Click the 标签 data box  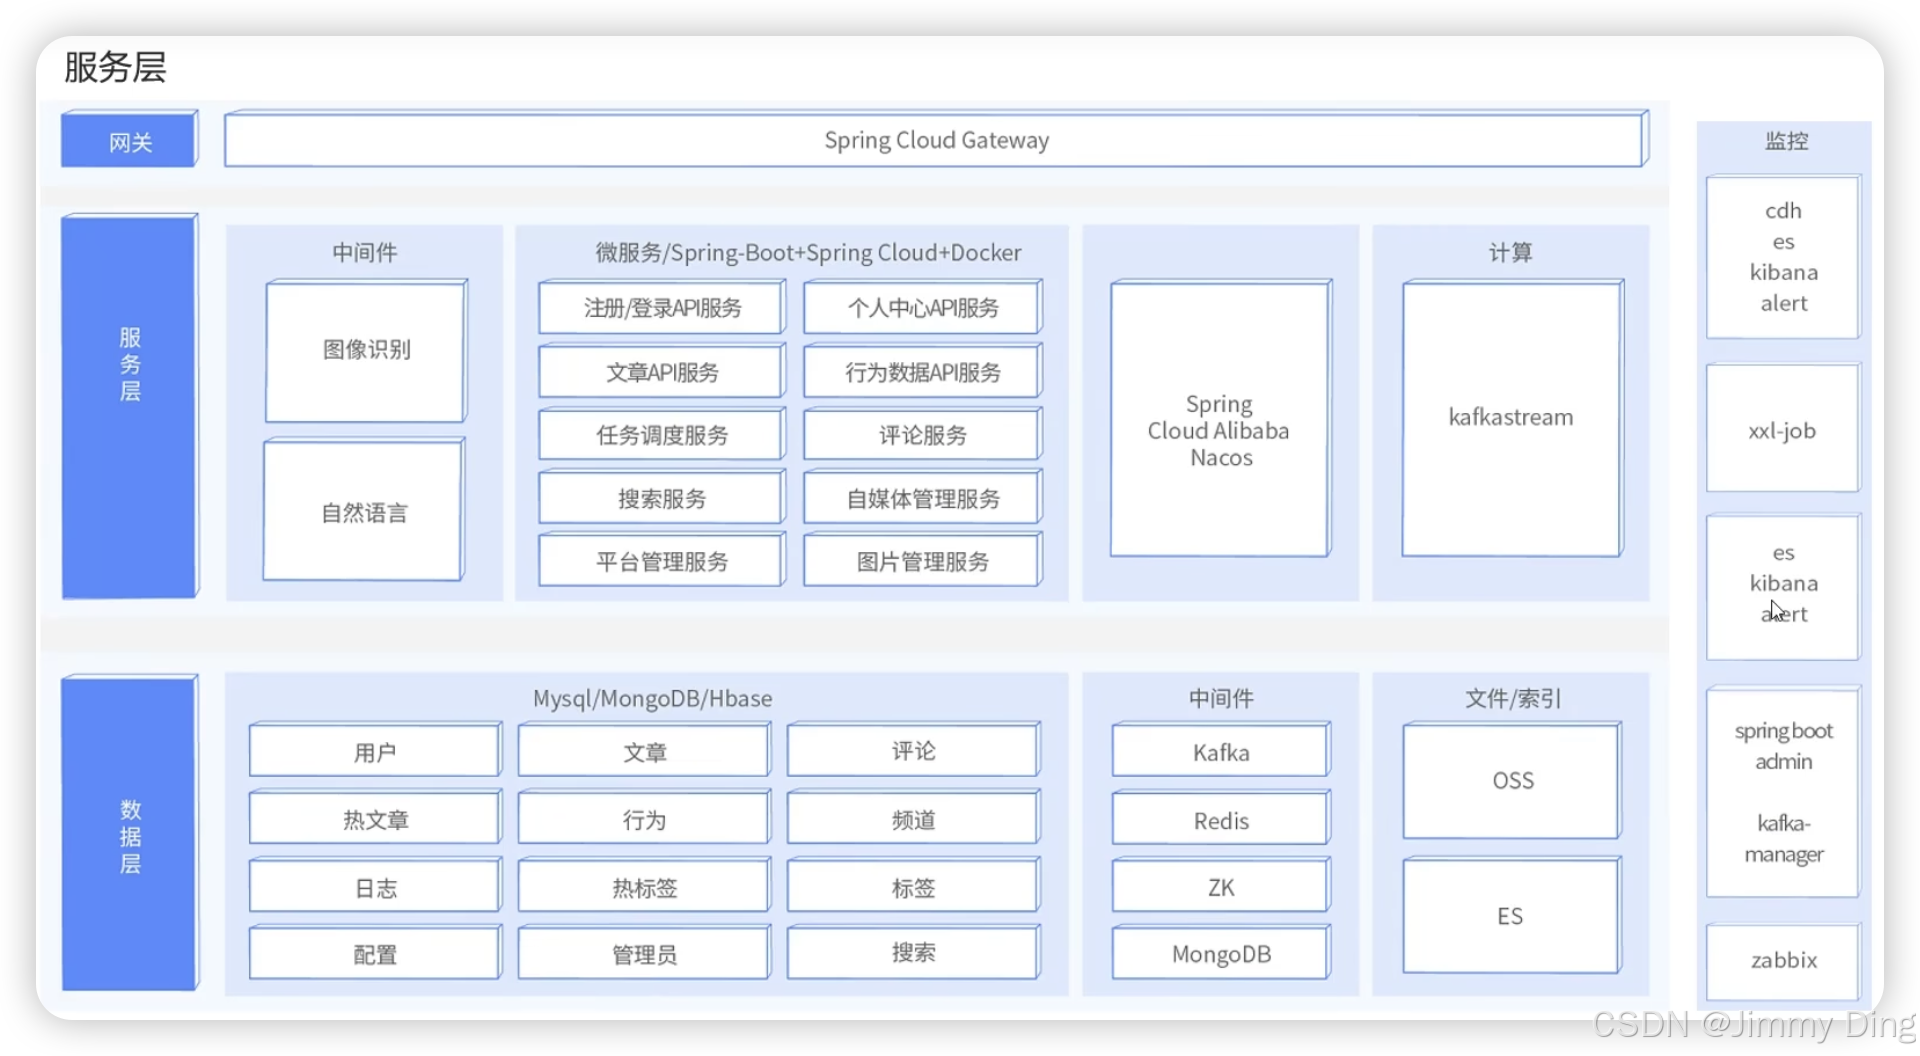pyautogui.click(x=913, y=886)
